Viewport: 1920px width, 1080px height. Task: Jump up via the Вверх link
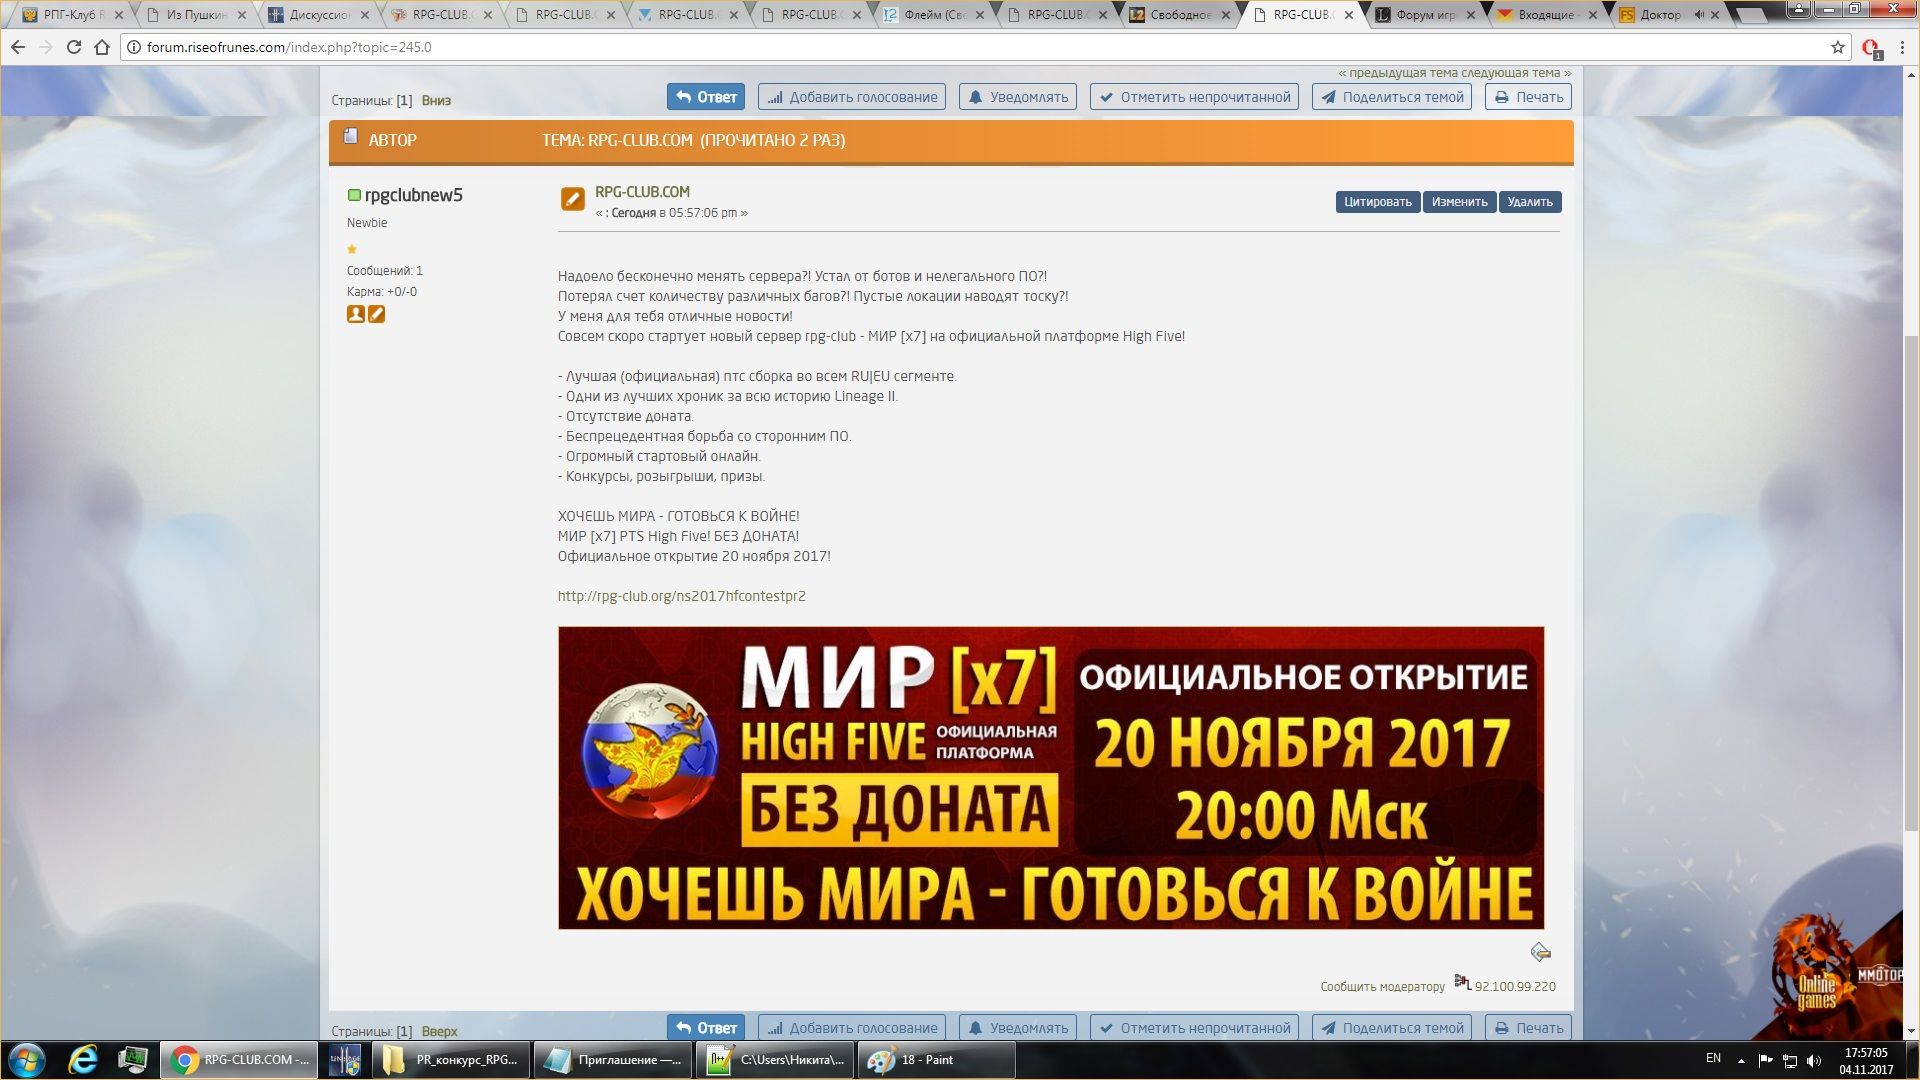(x=439, y=1031)
